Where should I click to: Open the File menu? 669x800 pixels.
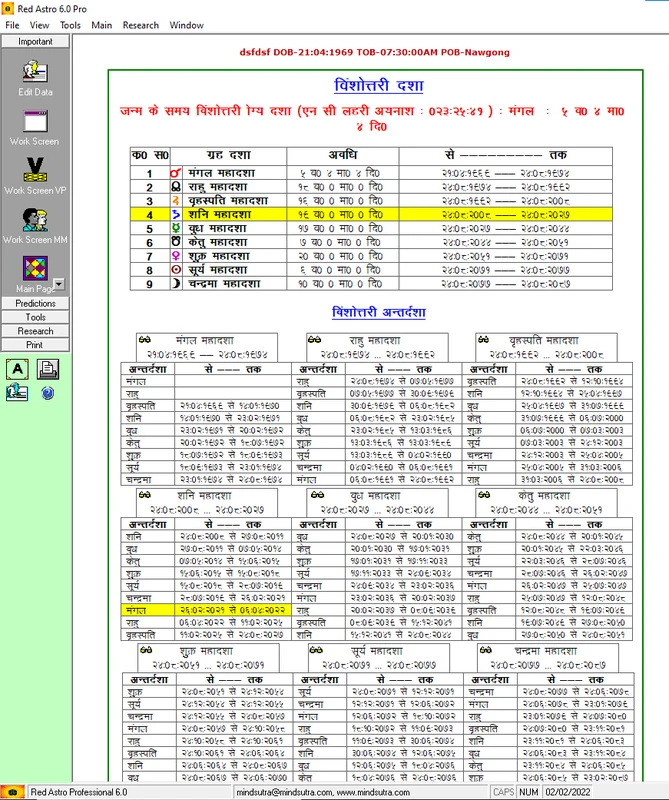coord(12,25)
